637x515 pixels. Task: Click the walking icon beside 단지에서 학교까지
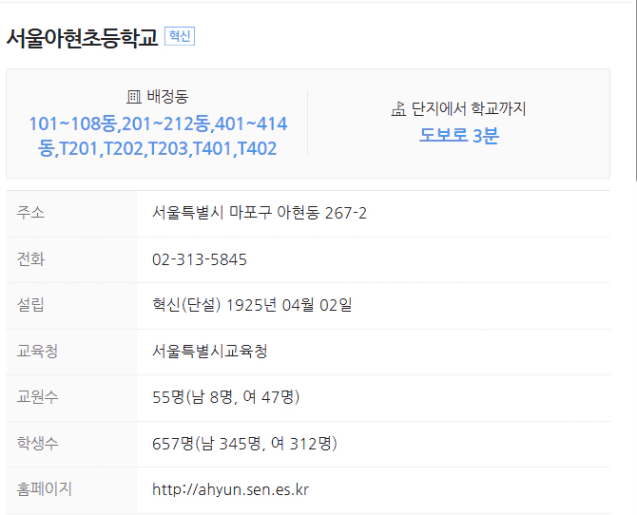tap(399, 109)
